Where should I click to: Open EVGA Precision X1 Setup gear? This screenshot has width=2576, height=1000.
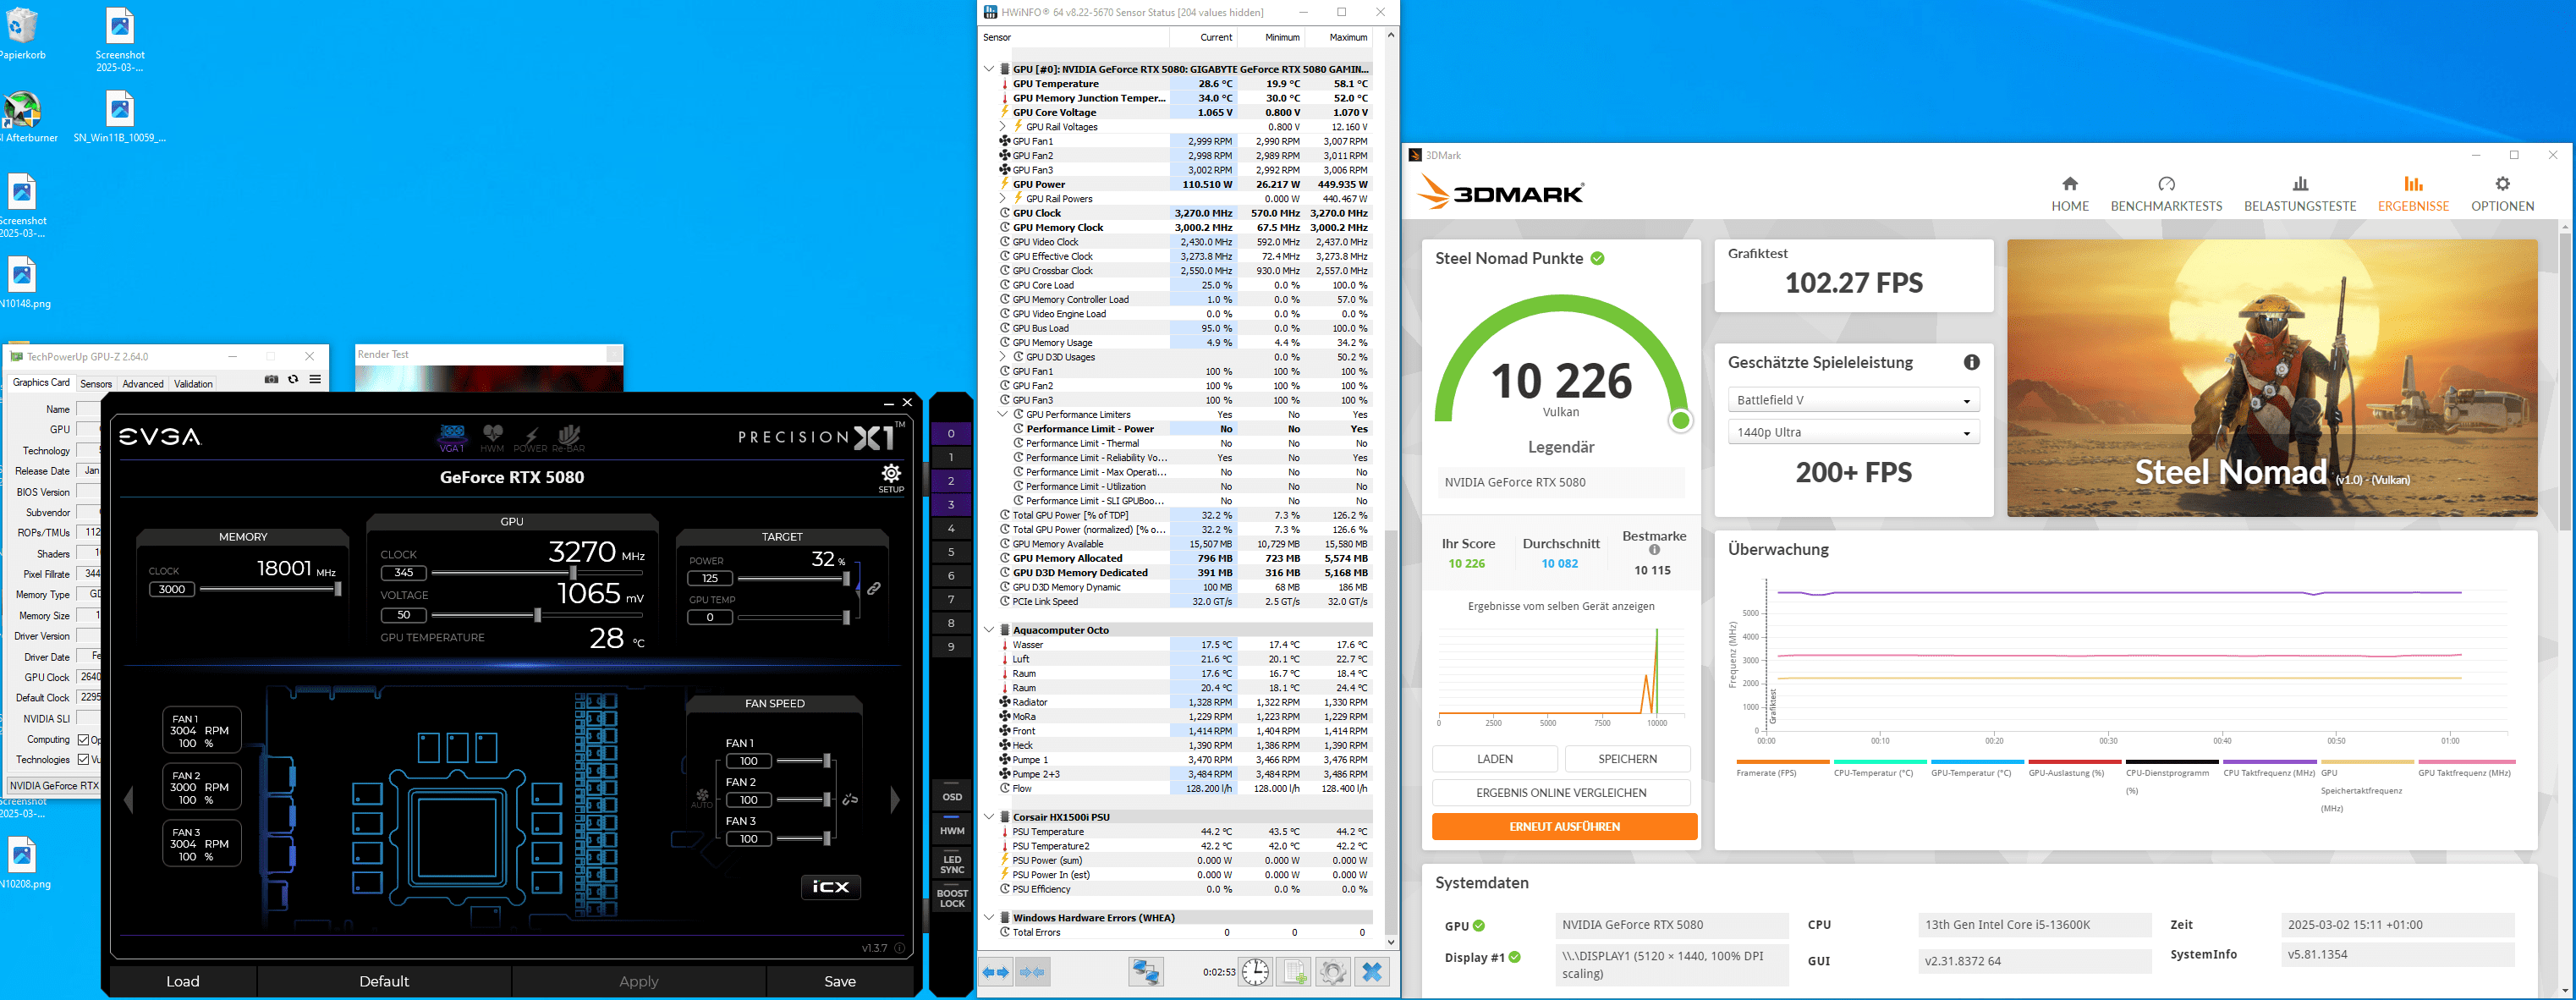(890, 474)
